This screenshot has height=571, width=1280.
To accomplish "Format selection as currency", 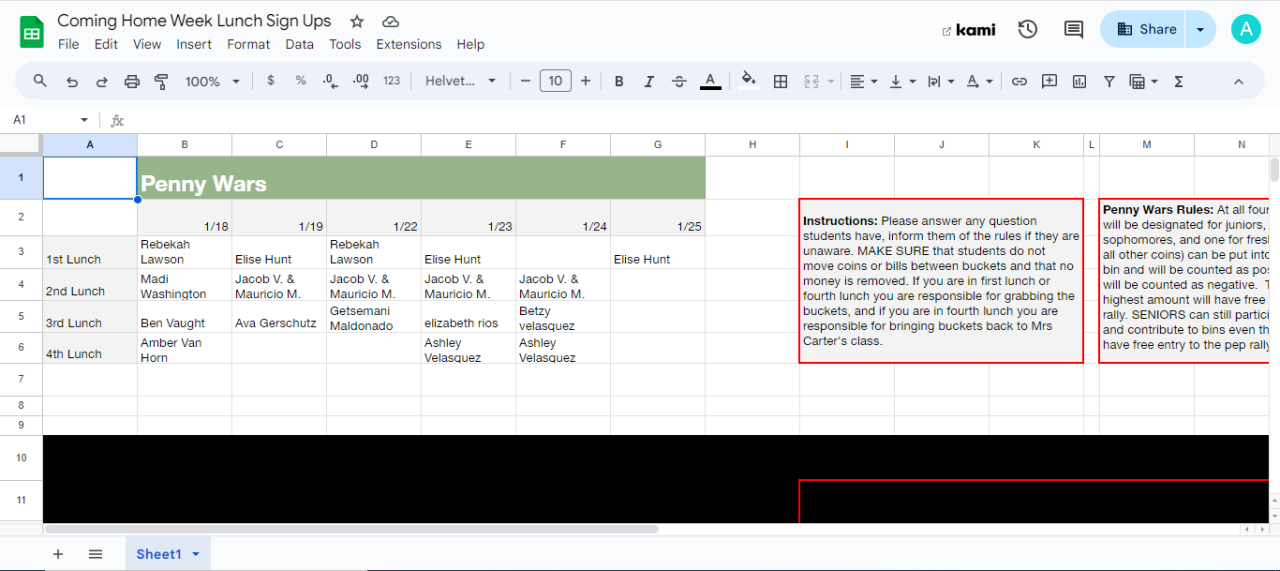I will click(270, 81).
